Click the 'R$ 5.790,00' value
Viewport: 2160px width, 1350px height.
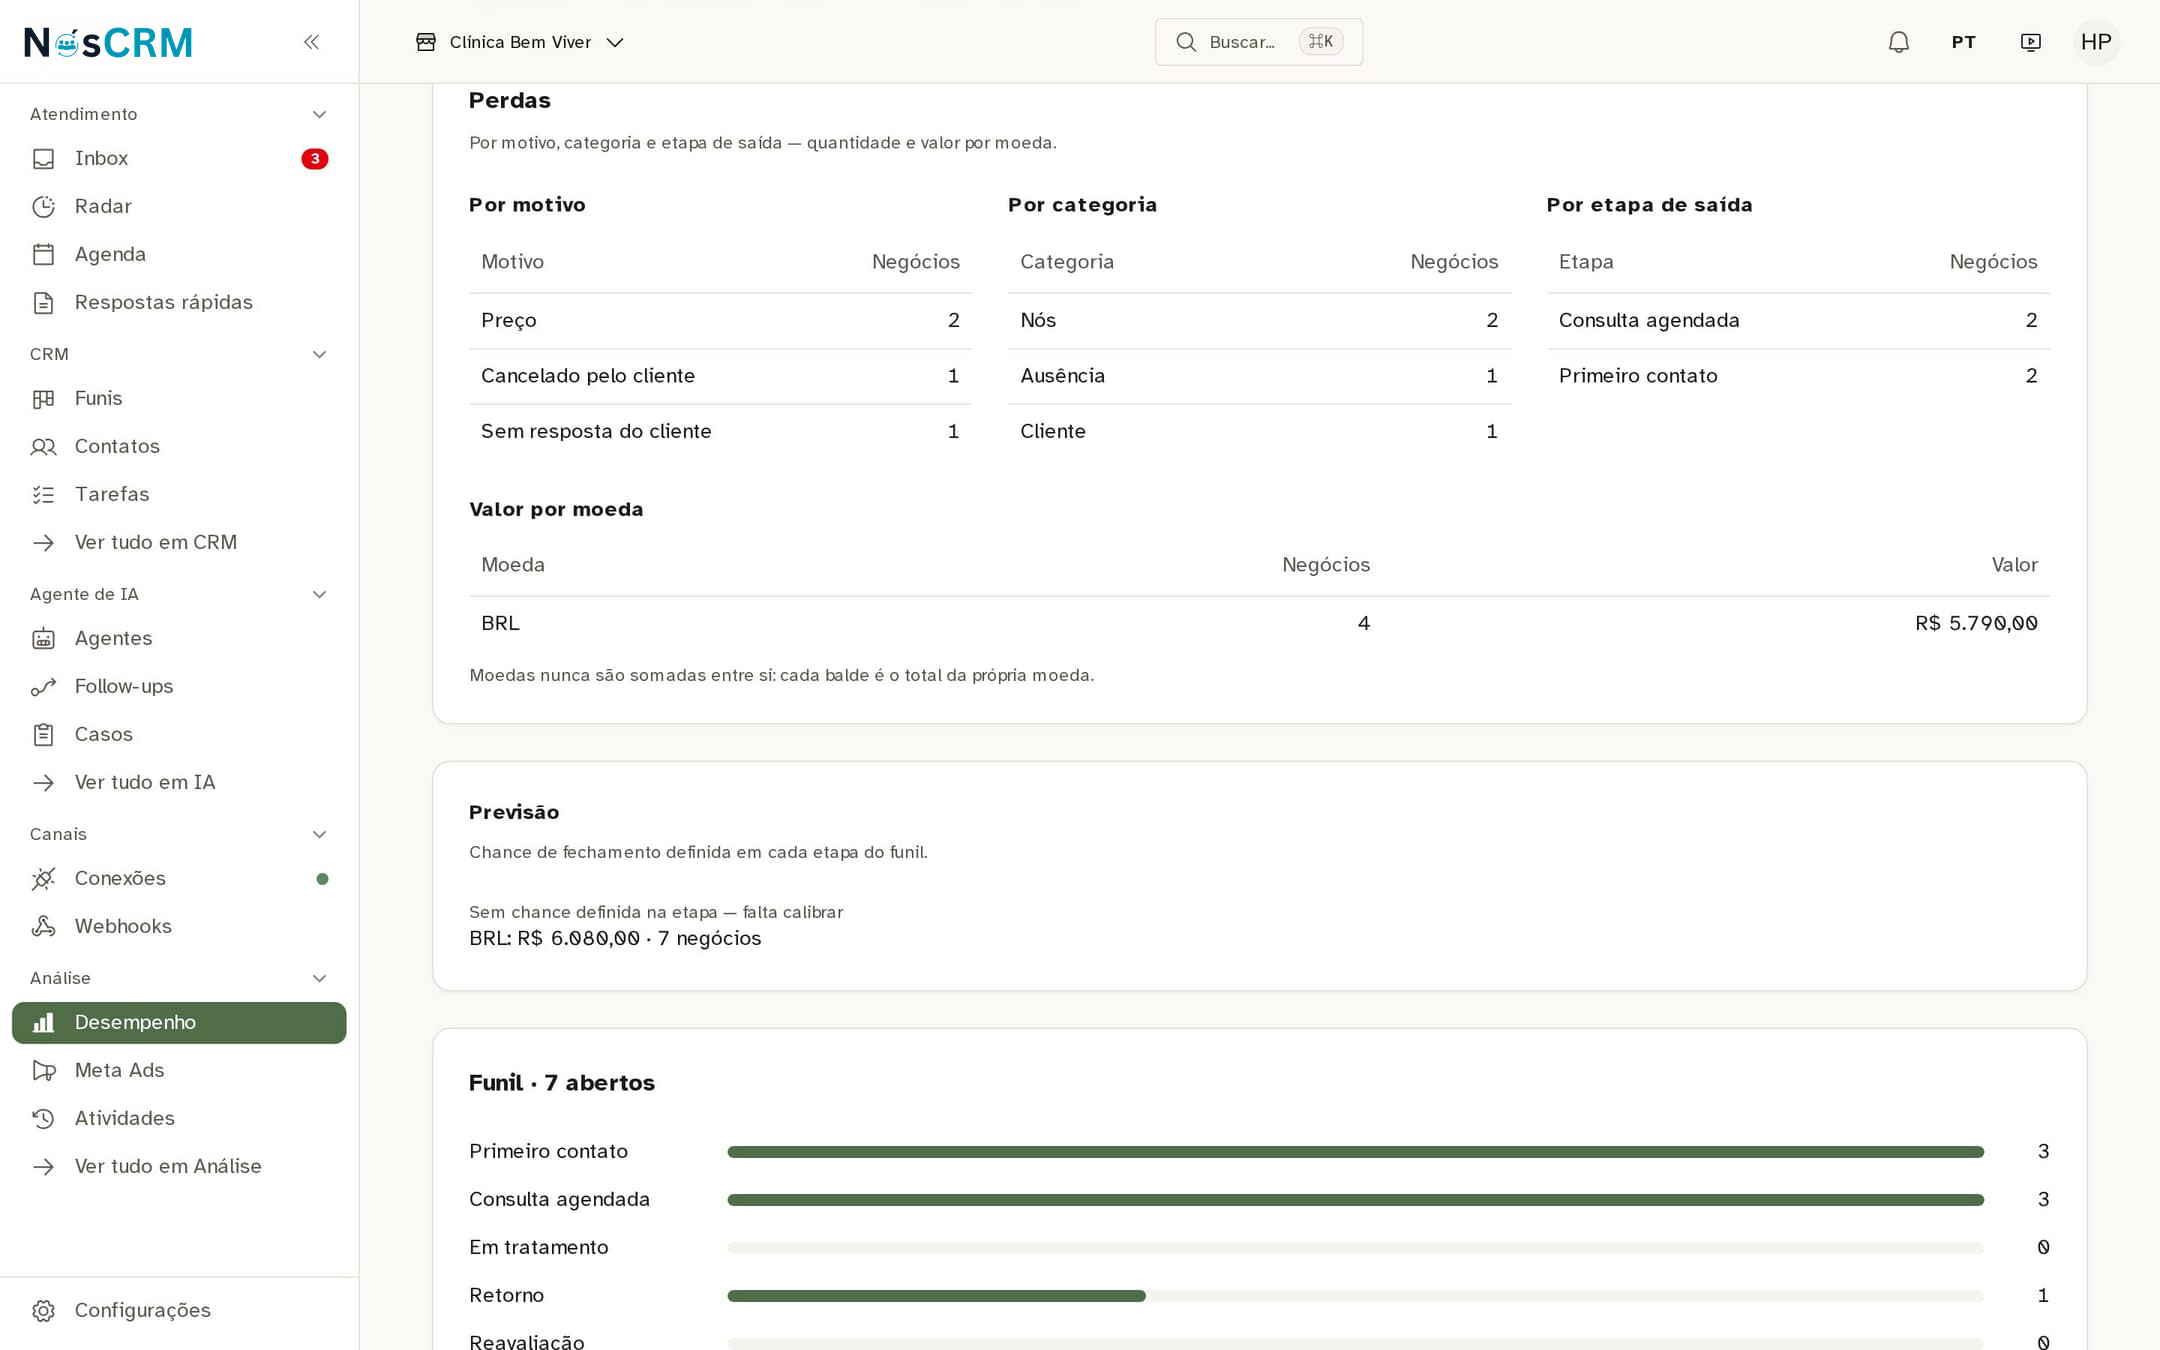pyautogui.click(x=1976, y=623)
